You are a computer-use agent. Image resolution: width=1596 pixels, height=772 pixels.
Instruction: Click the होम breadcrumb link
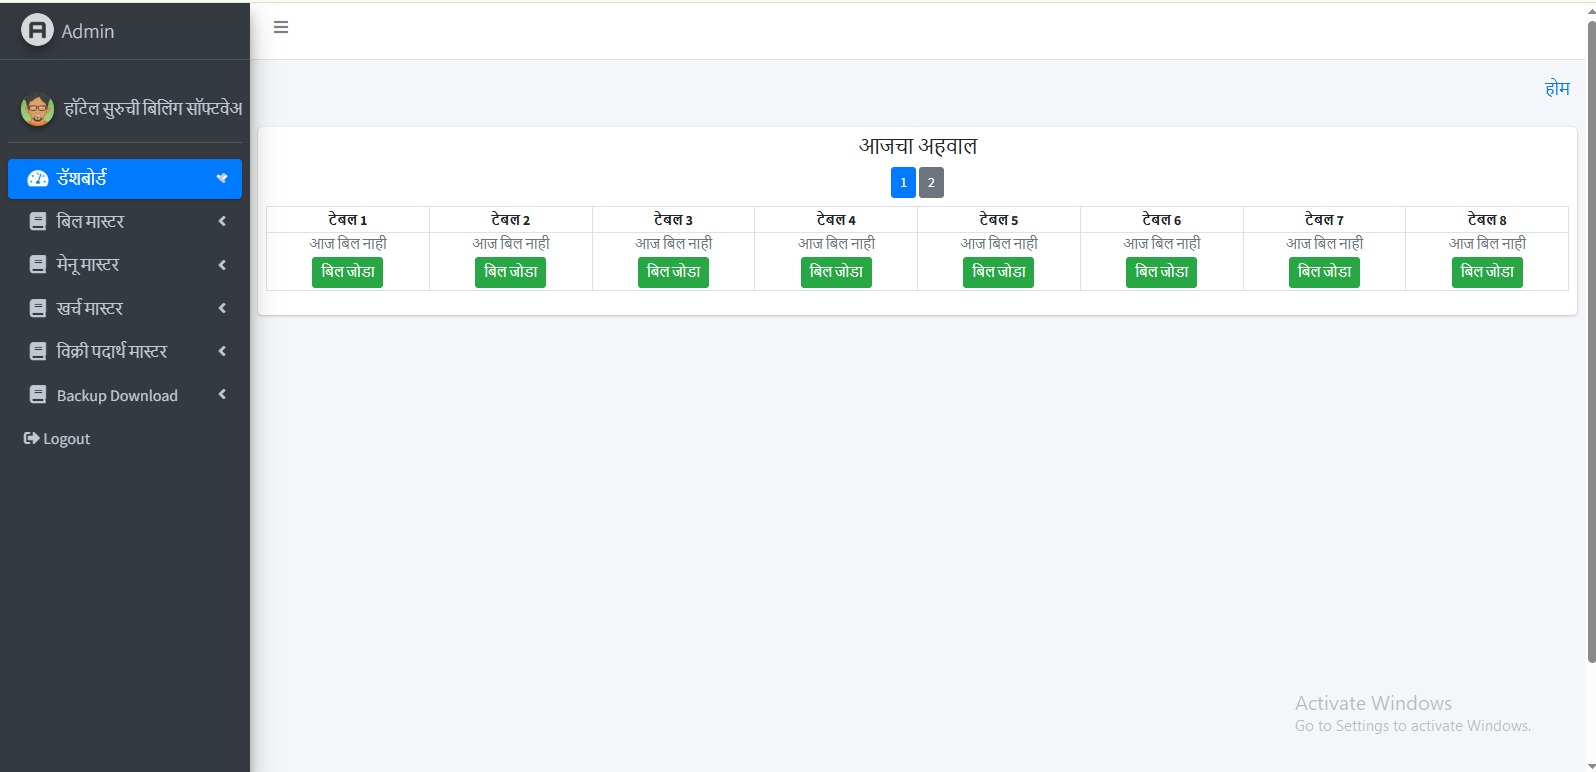[1557, 88]
